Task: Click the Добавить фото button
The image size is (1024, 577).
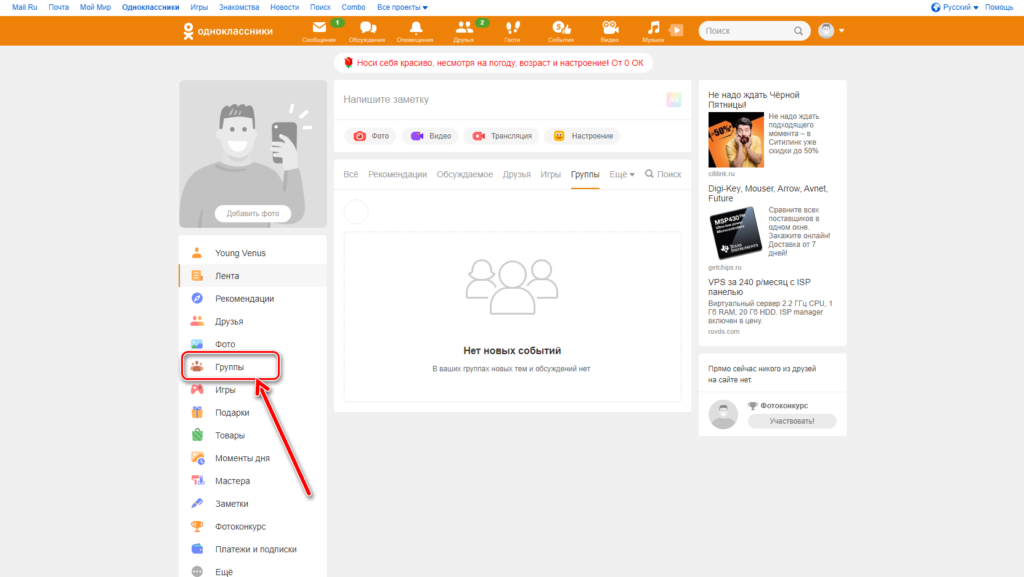Action: pos(252,214)
